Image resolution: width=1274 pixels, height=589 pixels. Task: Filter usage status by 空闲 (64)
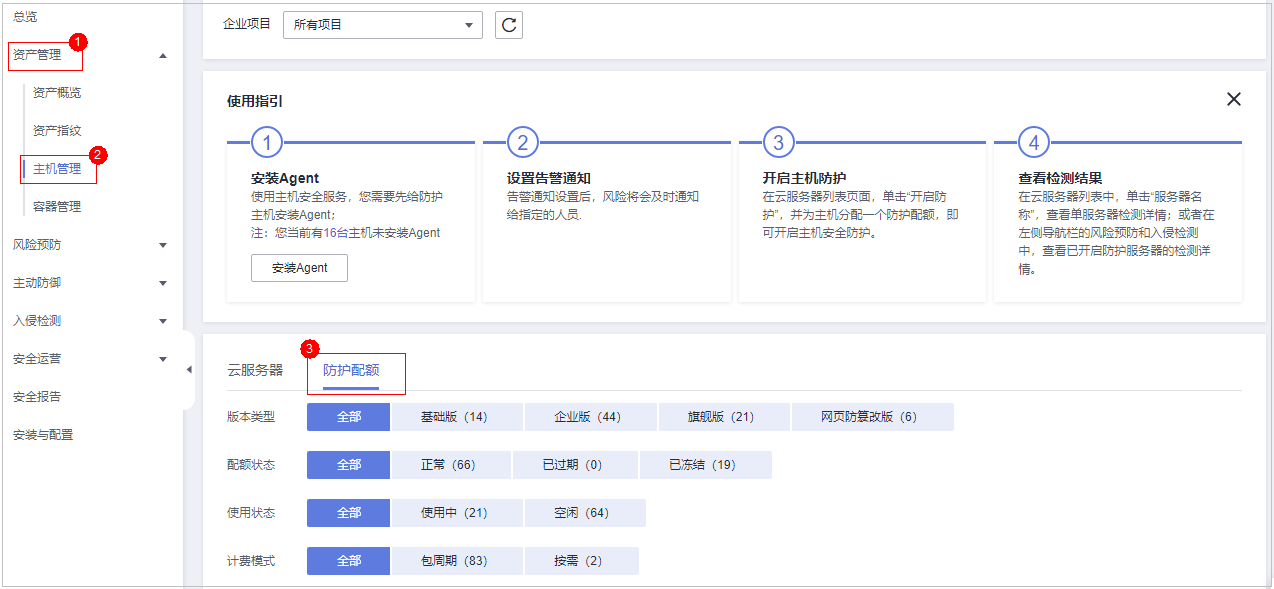(x=584, y=513)
